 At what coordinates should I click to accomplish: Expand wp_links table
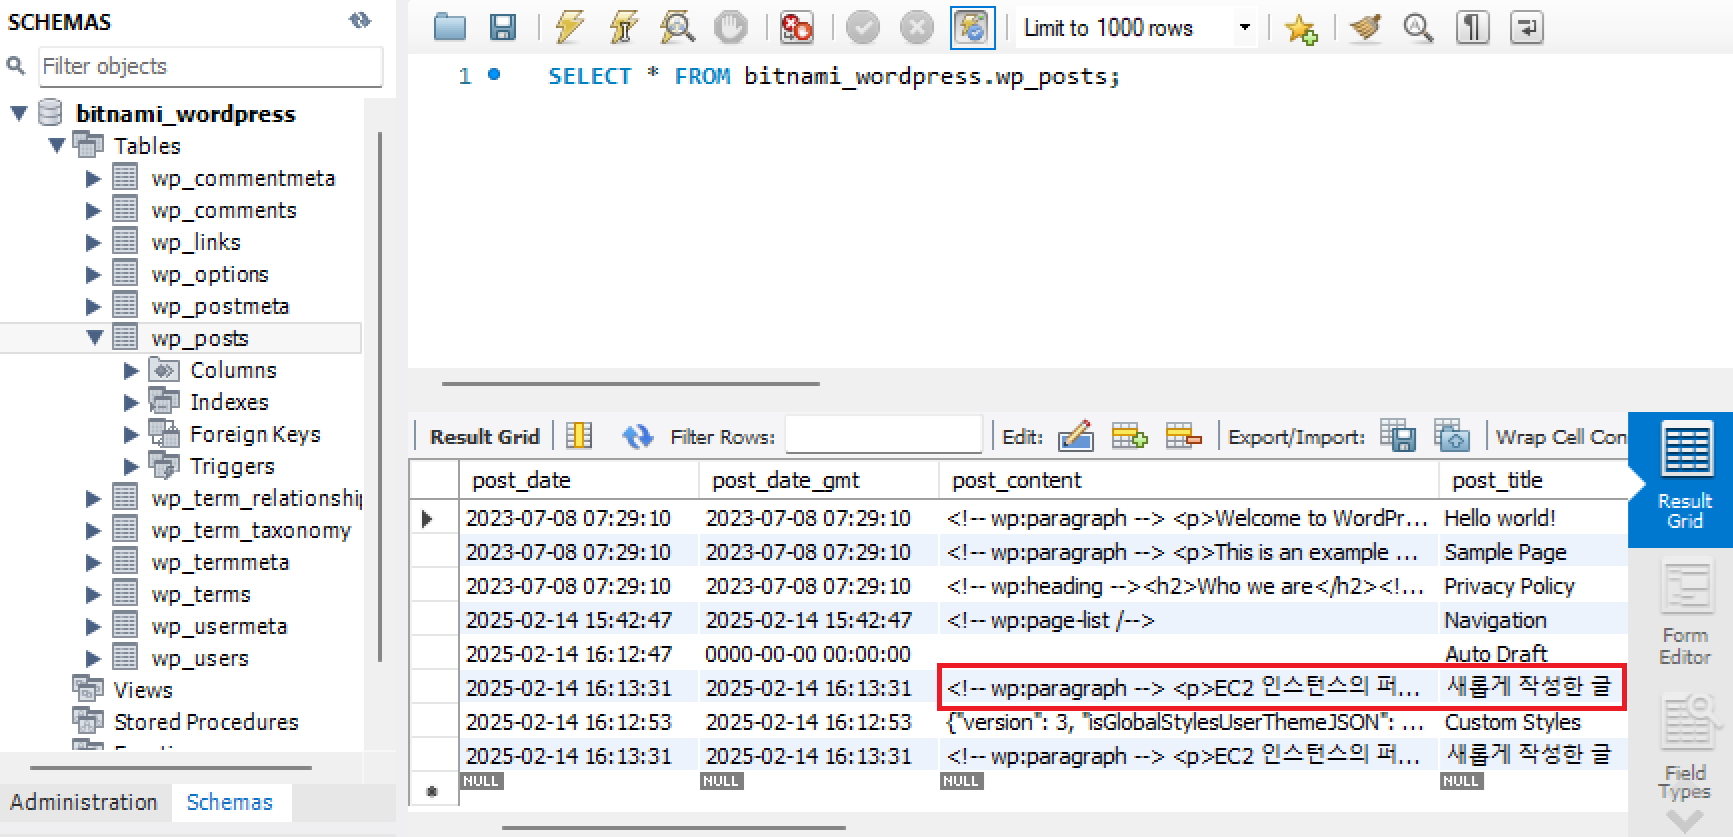pos(94,243)
